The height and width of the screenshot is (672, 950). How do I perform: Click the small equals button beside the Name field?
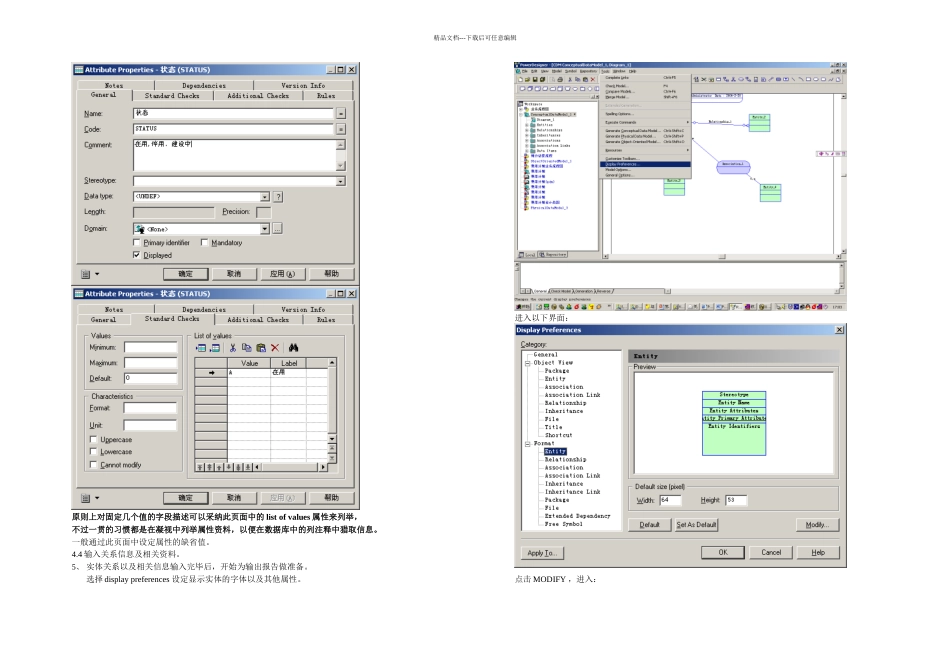(341, 113)
